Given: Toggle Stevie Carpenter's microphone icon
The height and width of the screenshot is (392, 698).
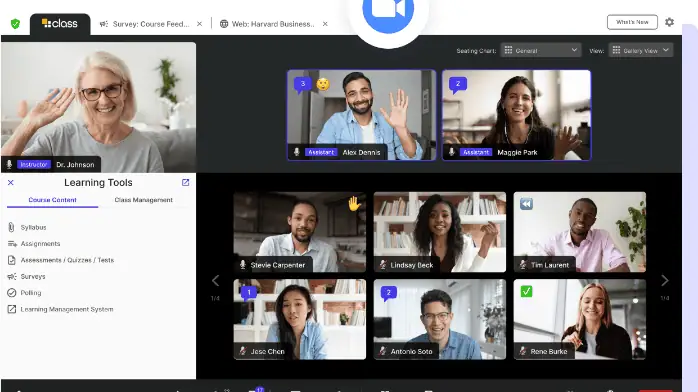Looking at the screenshot, I should point(243,265).
